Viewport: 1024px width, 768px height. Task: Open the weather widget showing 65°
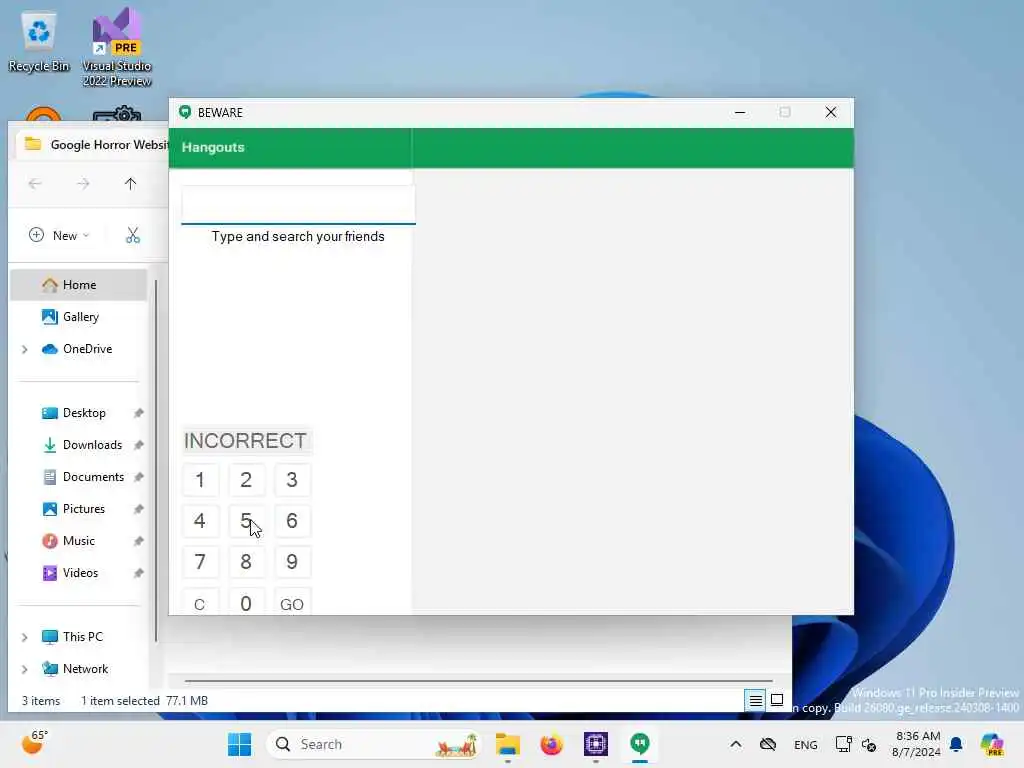click(x=34, y=743)
